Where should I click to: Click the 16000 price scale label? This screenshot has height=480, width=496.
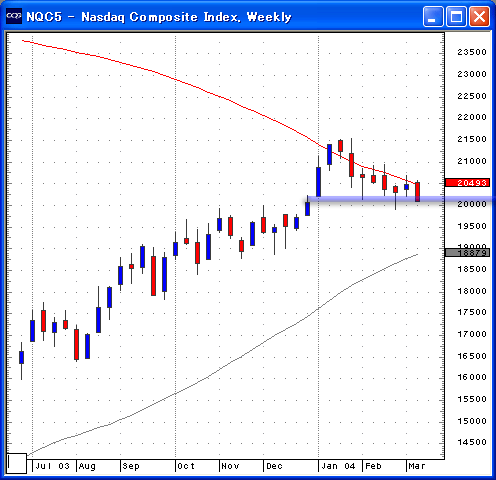(472, 377)
